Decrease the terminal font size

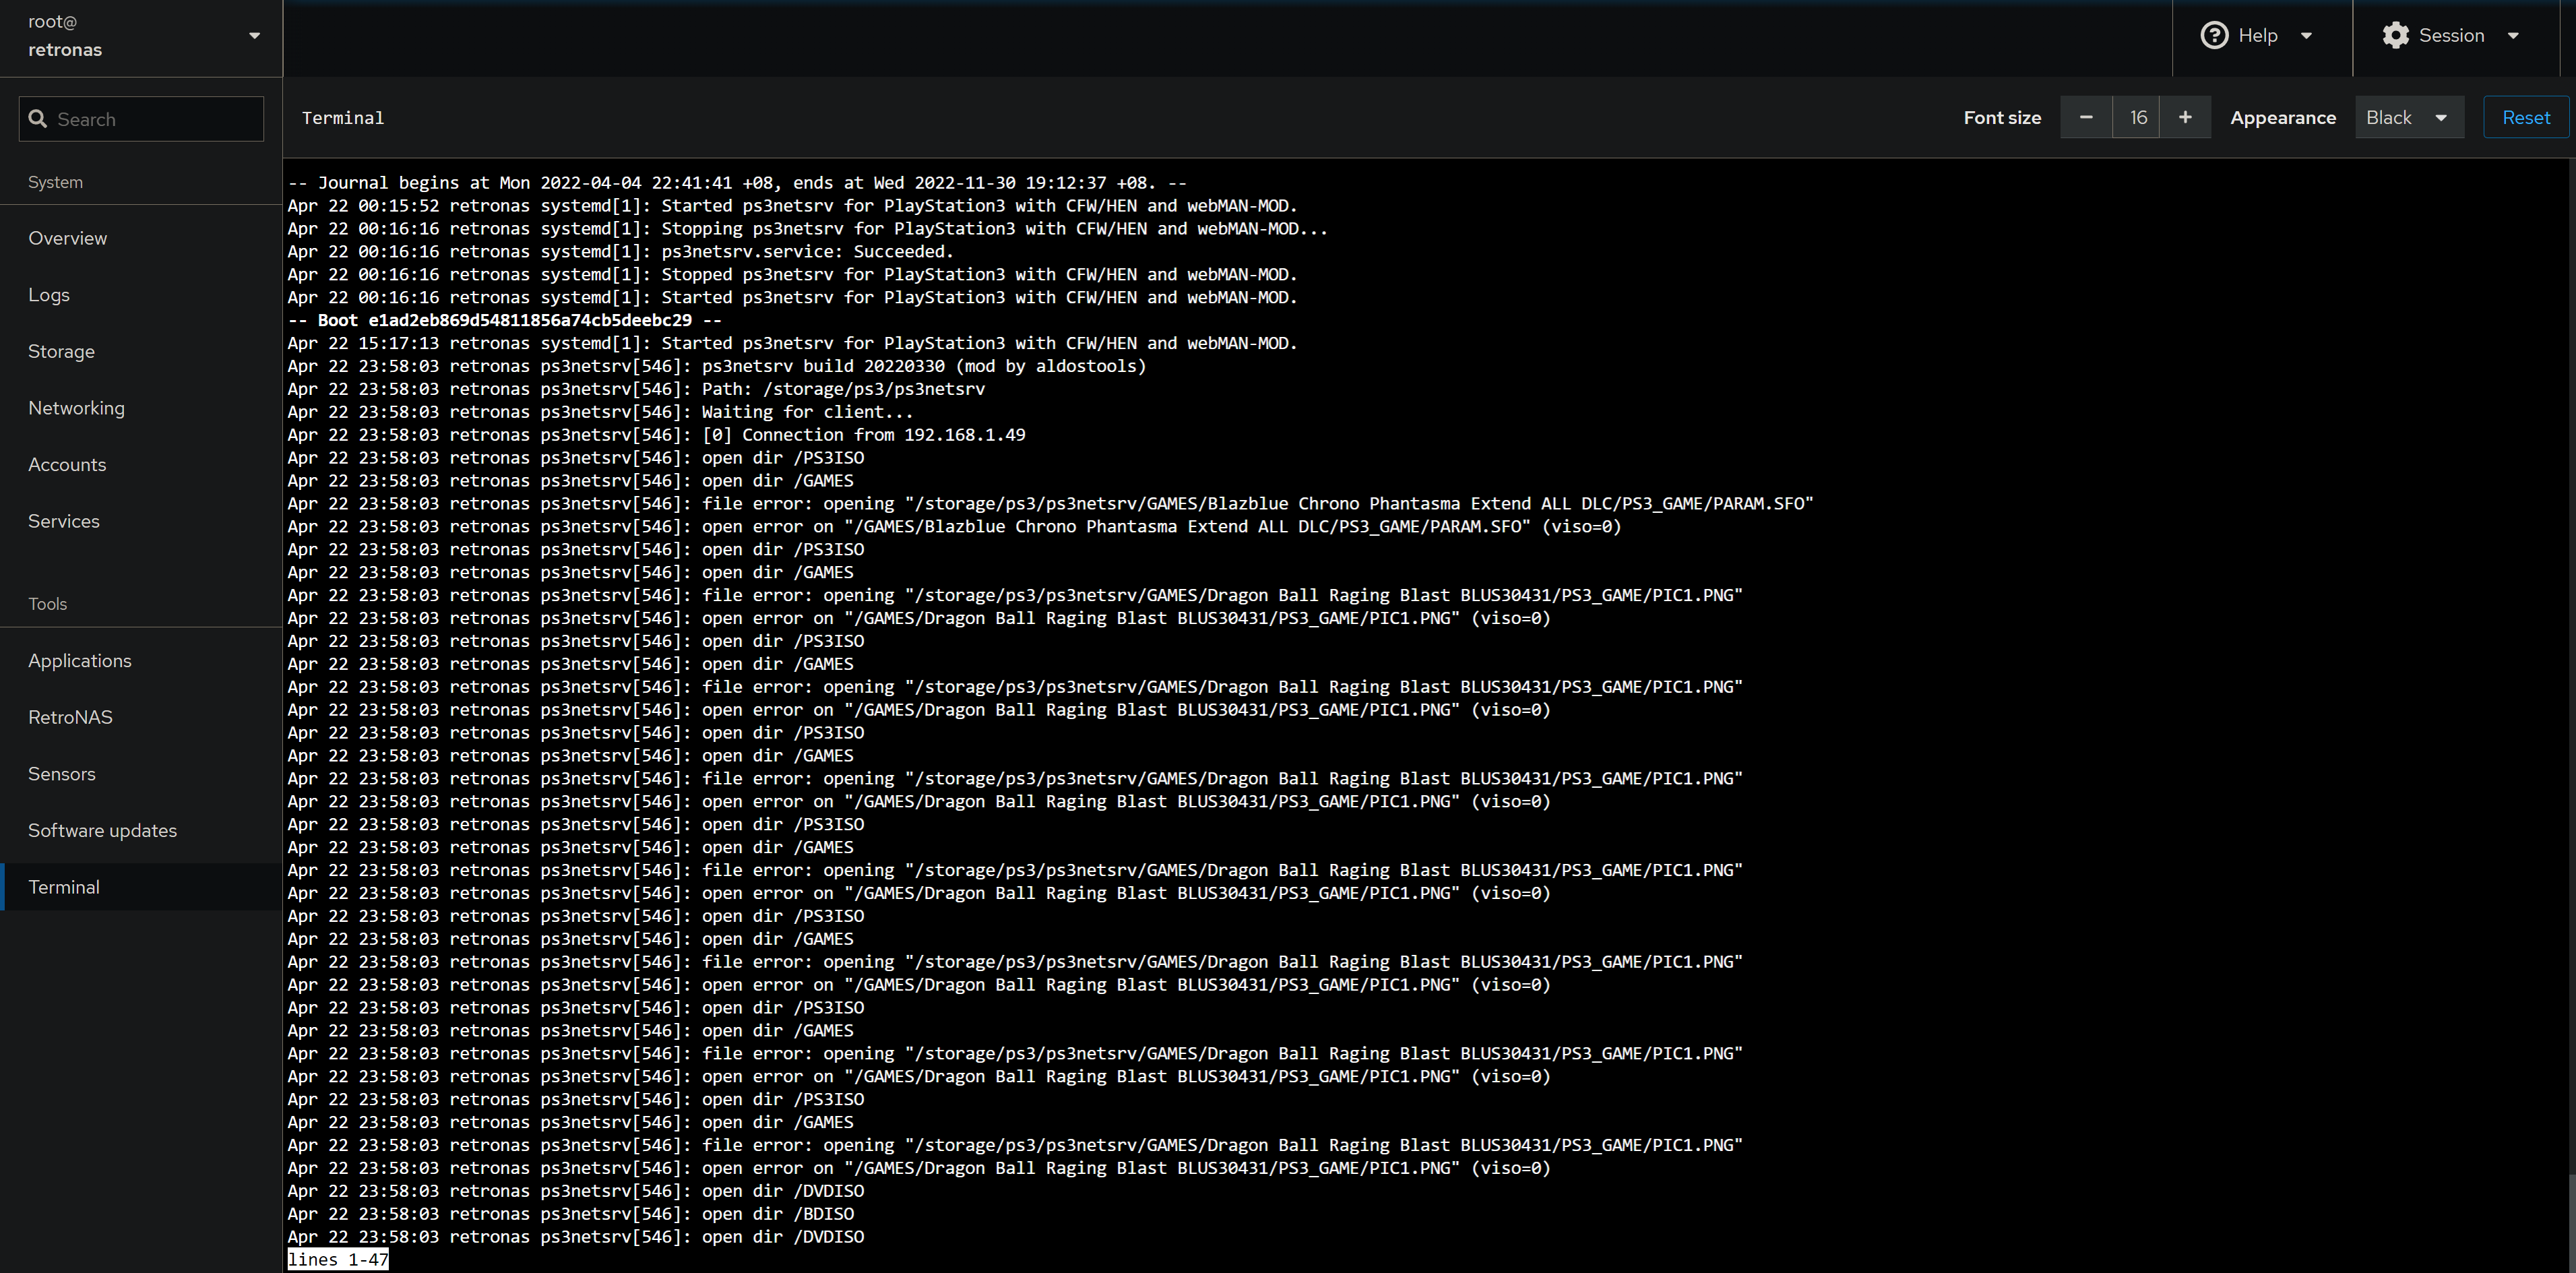click(2087, 117)
